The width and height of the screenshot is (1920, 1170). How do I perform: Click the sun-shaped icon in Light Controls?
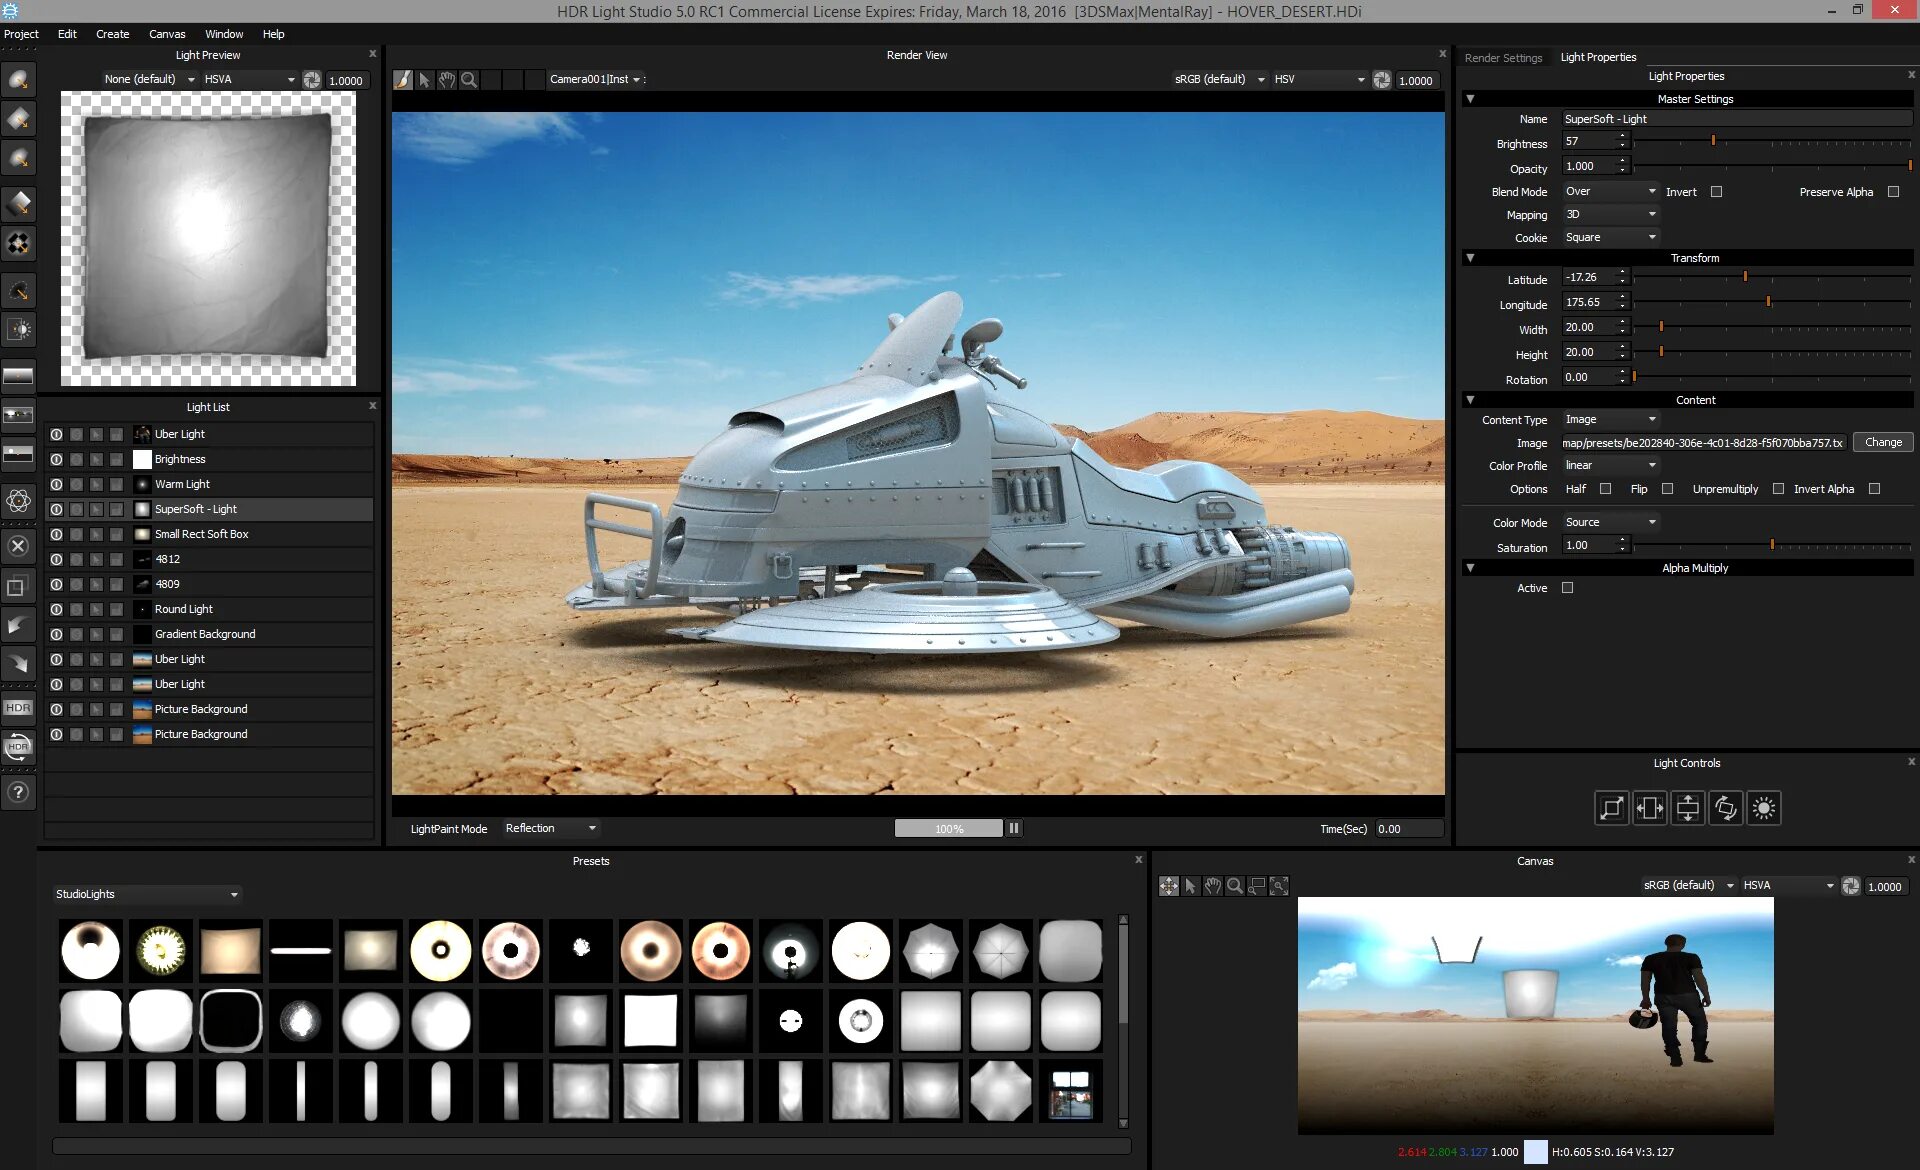click(1764, 808)
